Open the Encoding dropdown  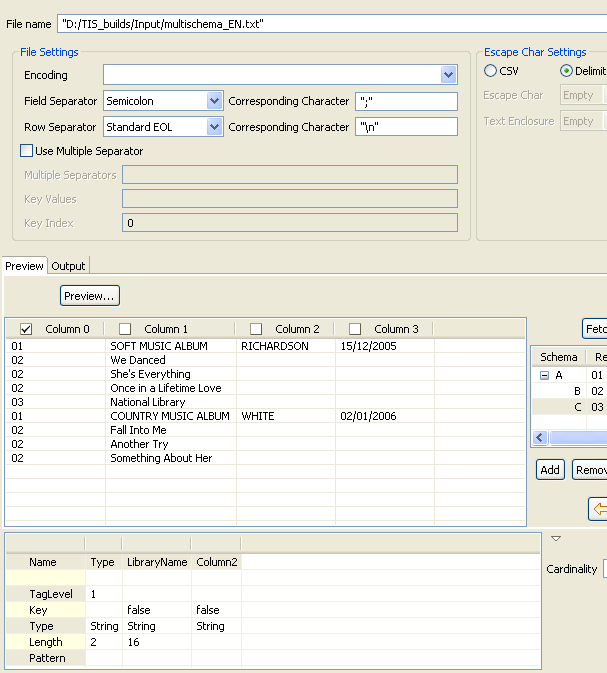[448, 75]
